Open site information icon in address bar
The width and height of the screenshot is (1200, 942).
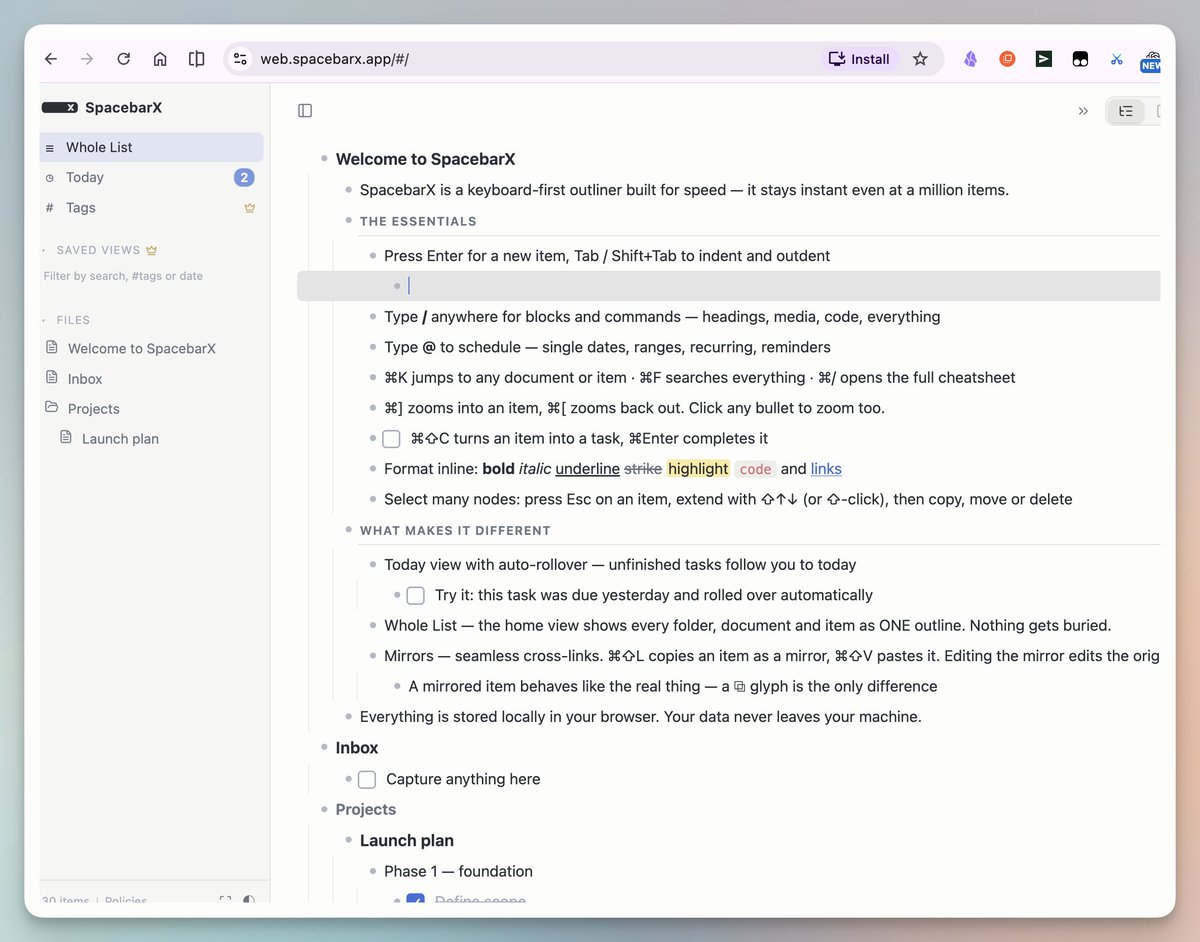[240, 59]
